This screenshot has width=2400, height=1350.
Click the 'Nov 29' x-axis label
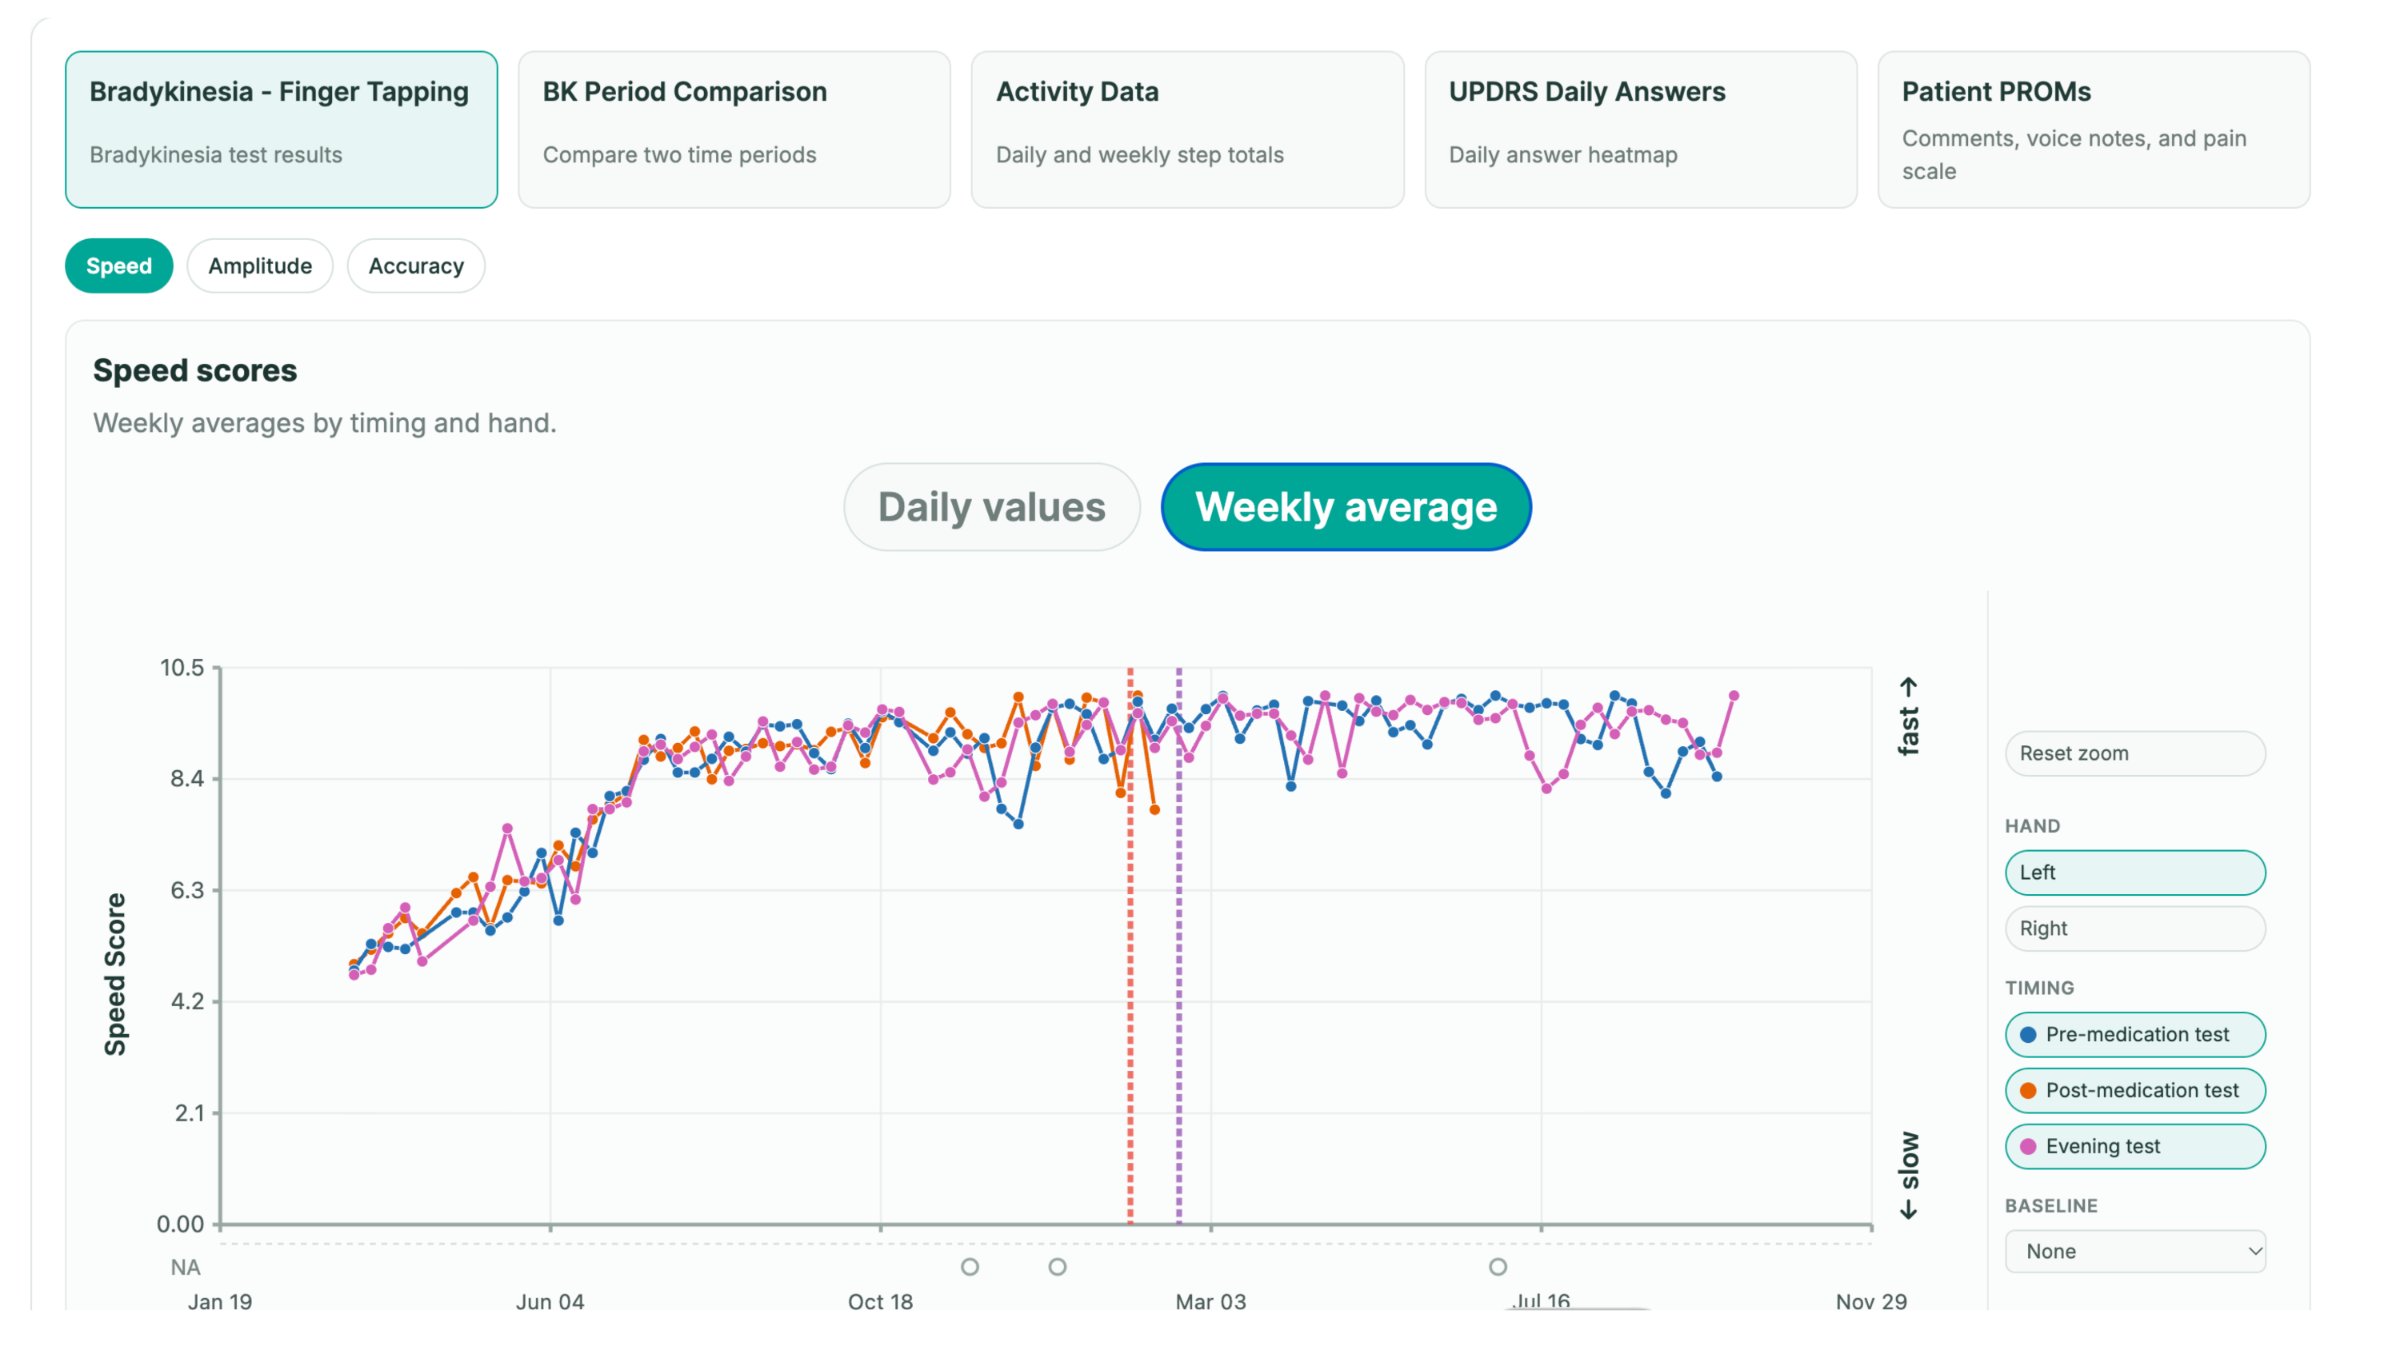1871,1302
